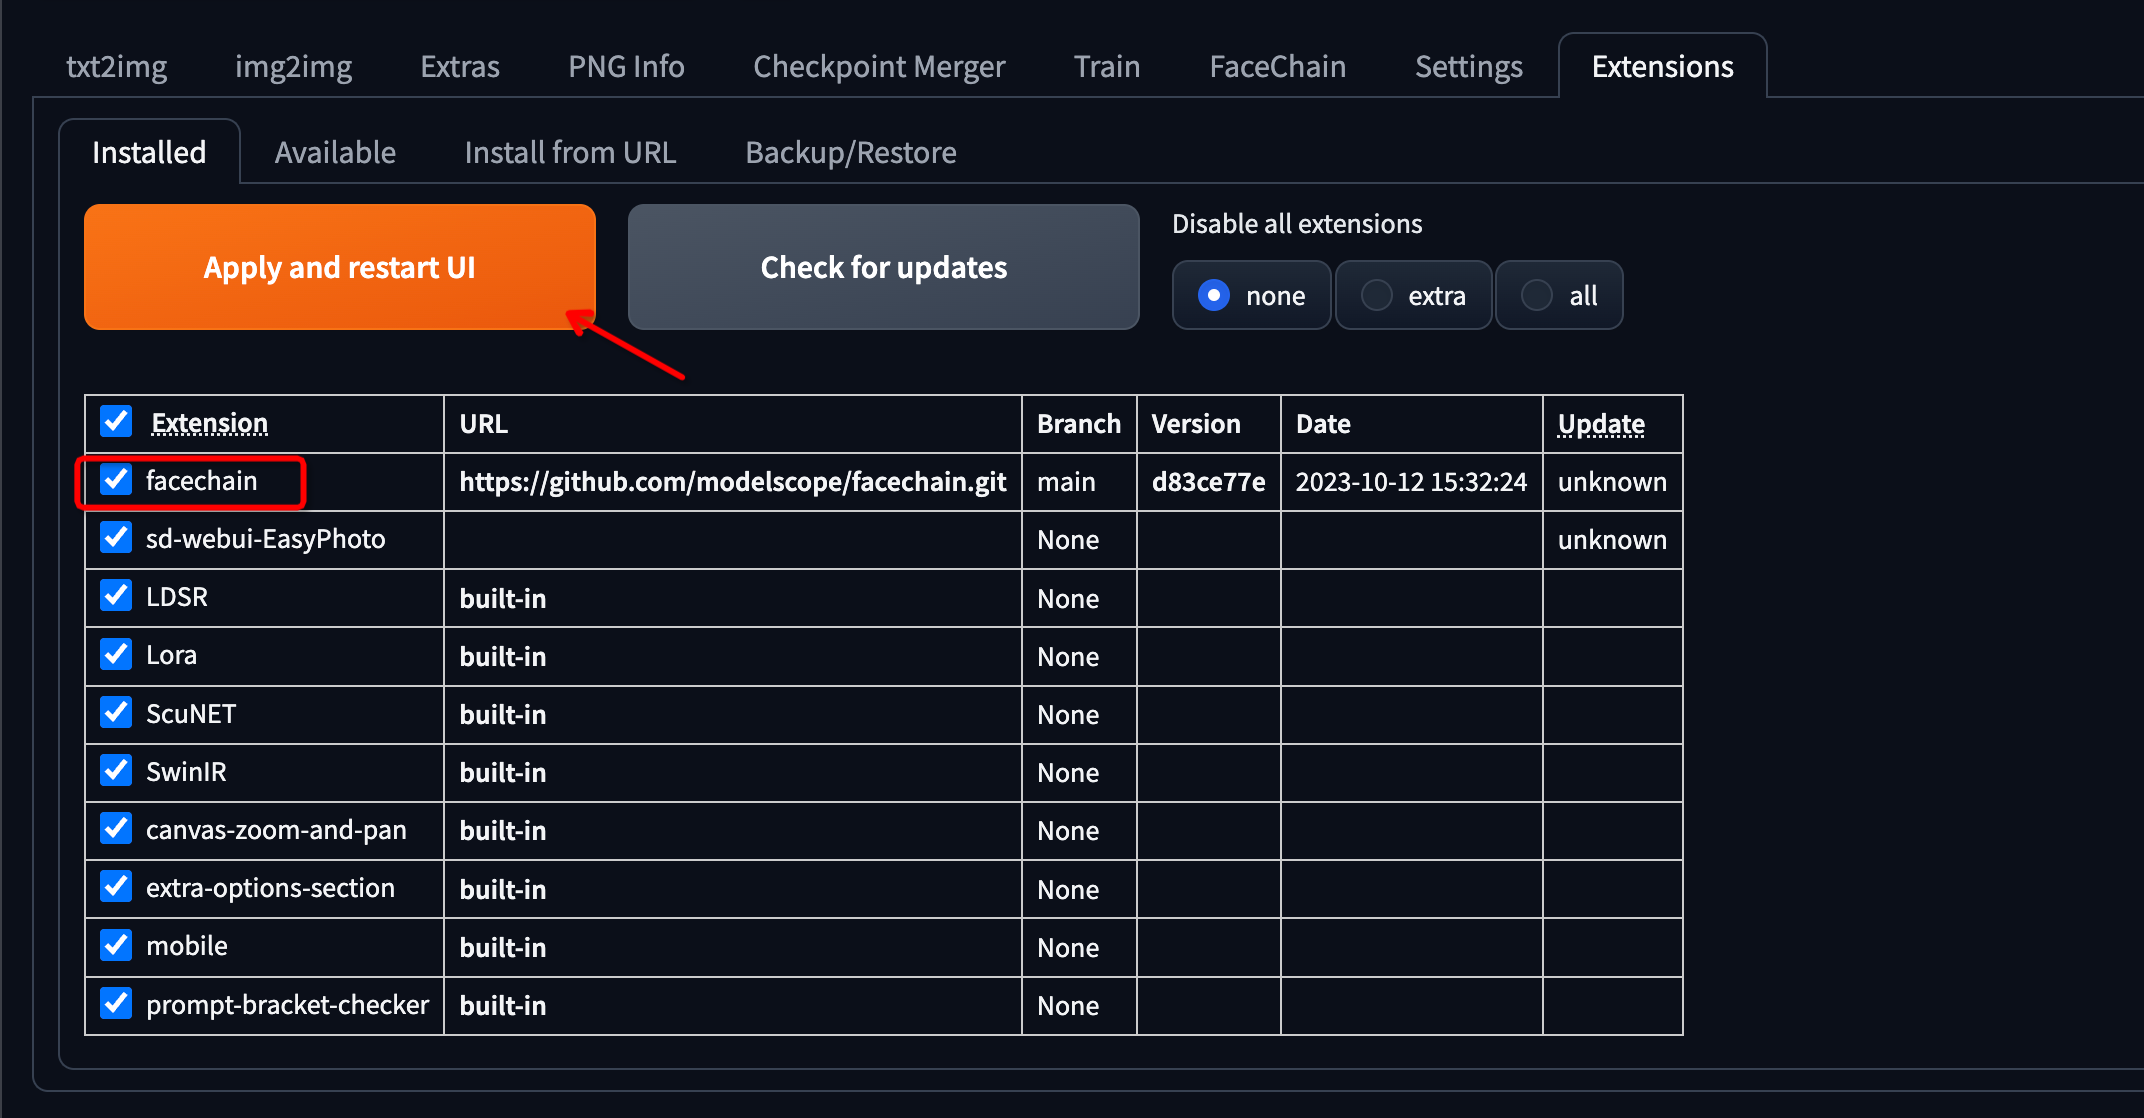Click the facechain extension checkbox
Viewport: 2144px width, 1118px height.
pyautogui.click(x=116, y=481)
